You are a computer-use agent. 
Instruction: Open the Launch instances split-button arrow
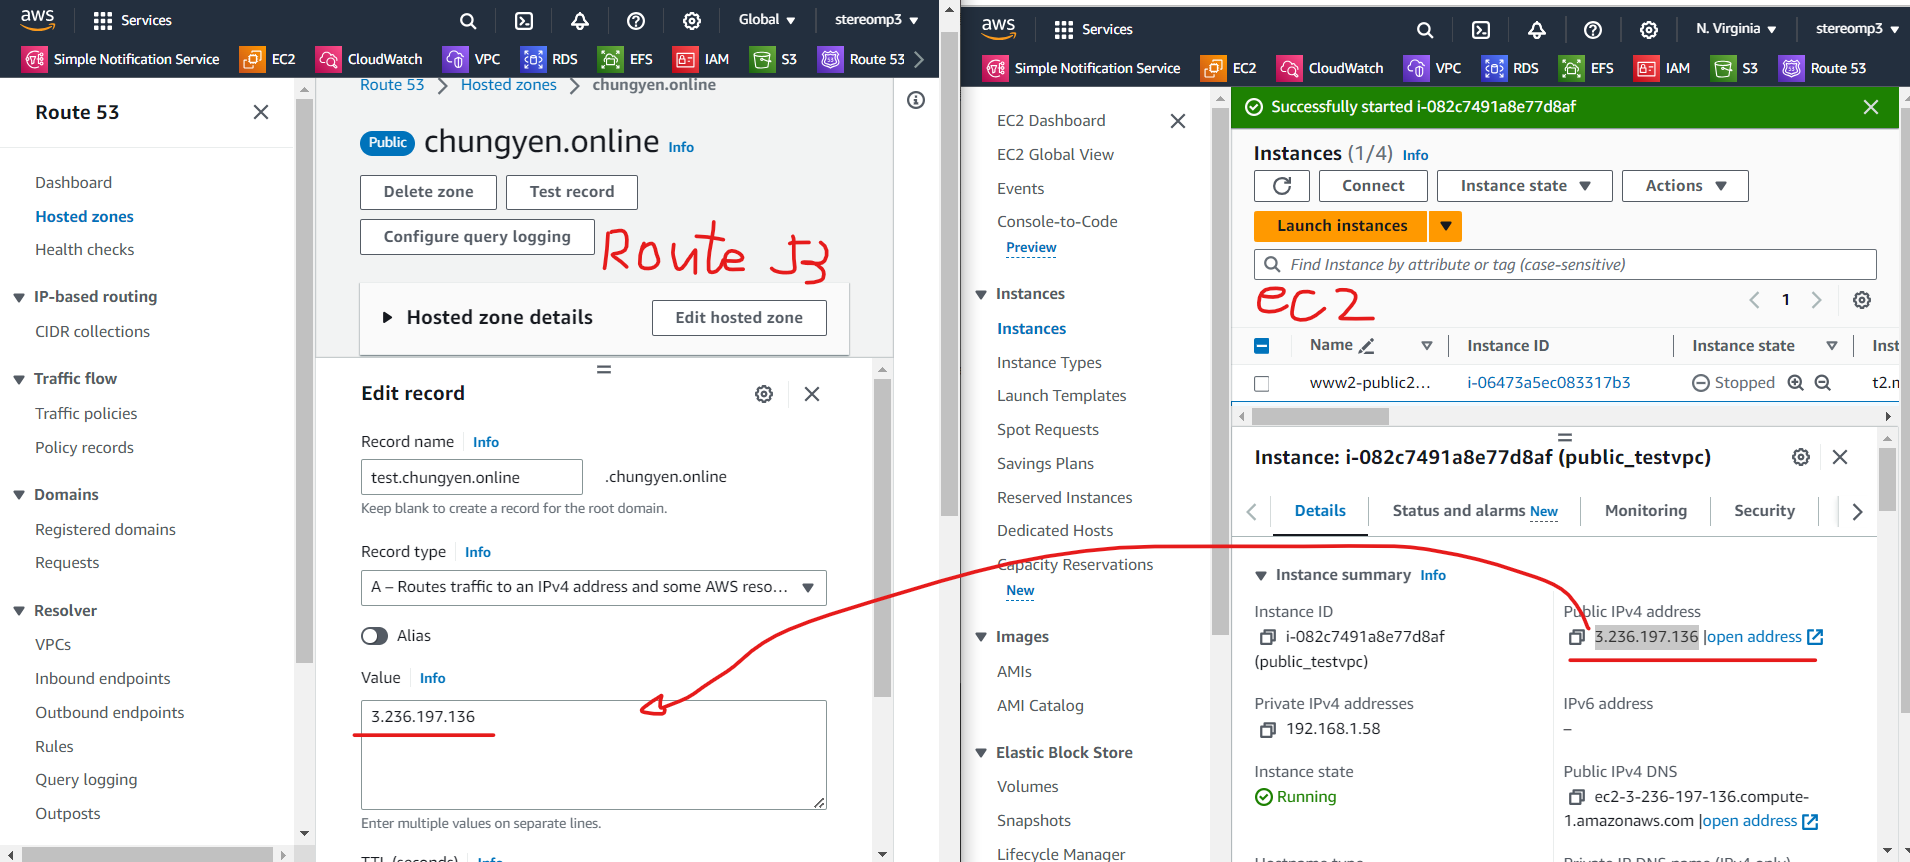pyautogui.click(x=1446, y=226)
